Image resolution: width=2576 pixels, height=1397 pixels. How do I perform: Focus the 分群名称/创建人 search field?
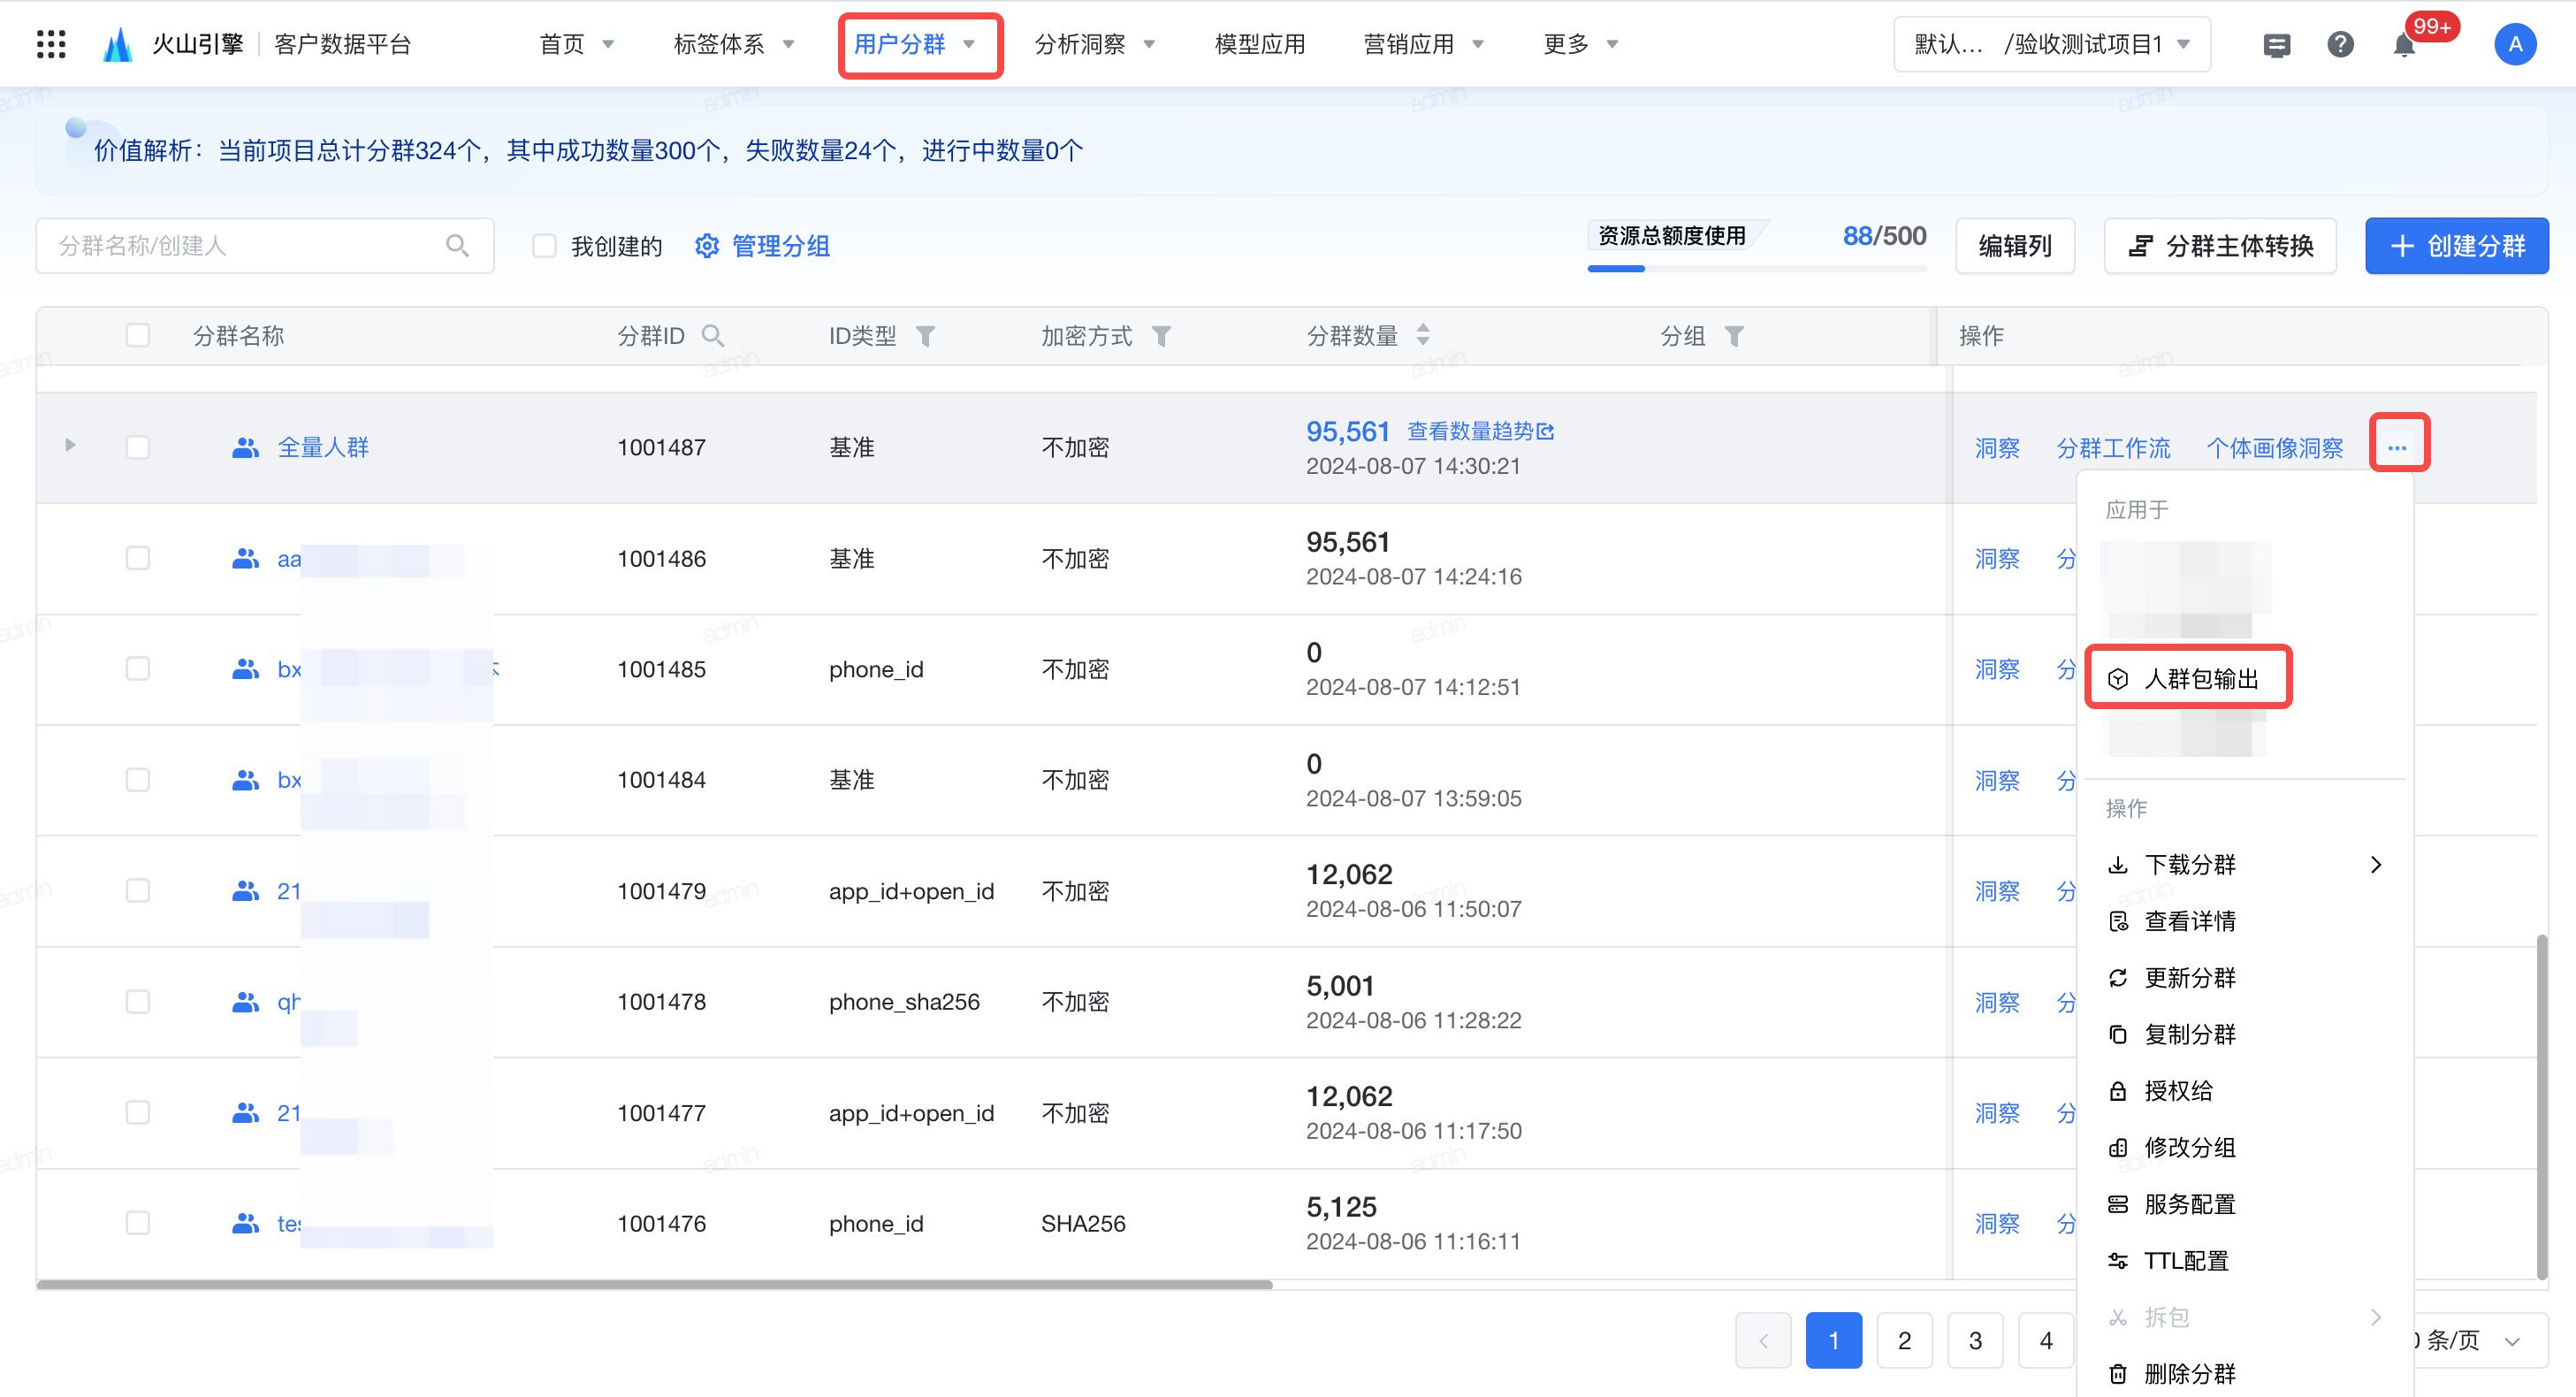pos(265,246)
